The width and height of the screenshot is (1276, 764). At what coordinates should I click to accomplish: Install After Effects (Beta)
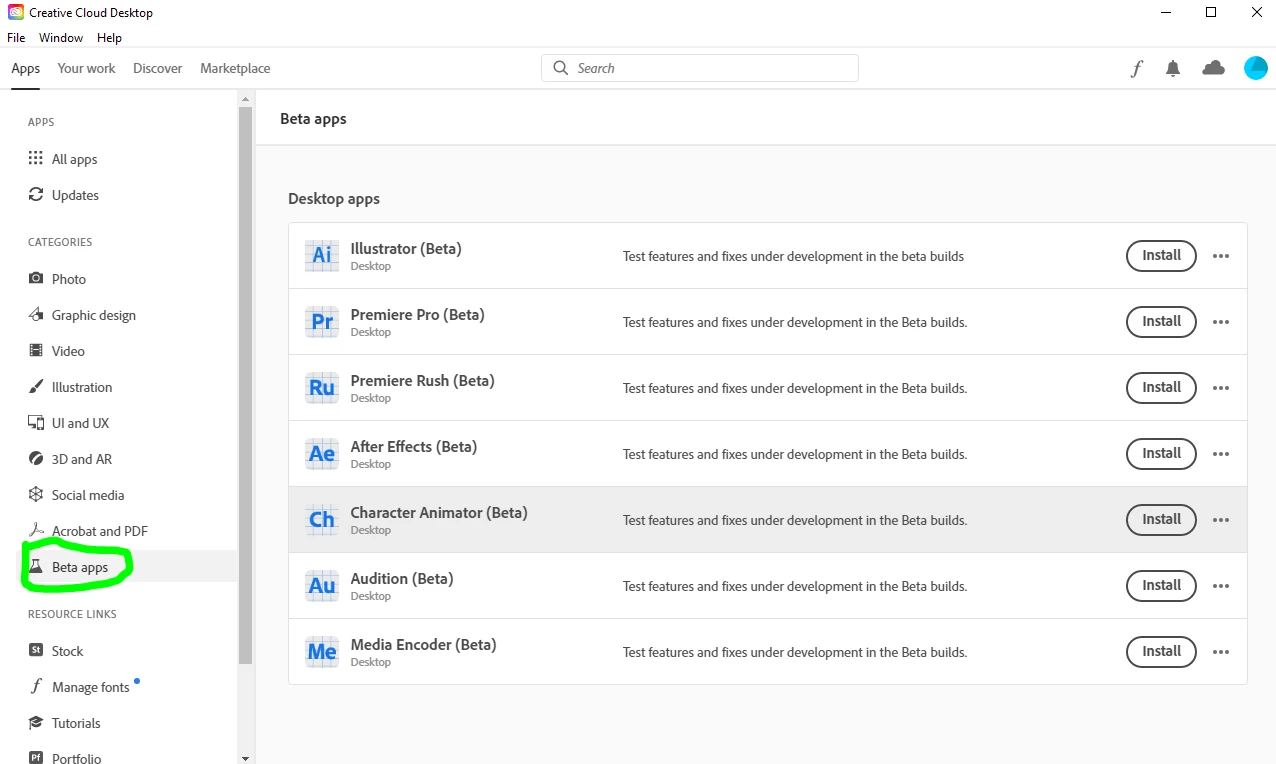[1161, 453]
